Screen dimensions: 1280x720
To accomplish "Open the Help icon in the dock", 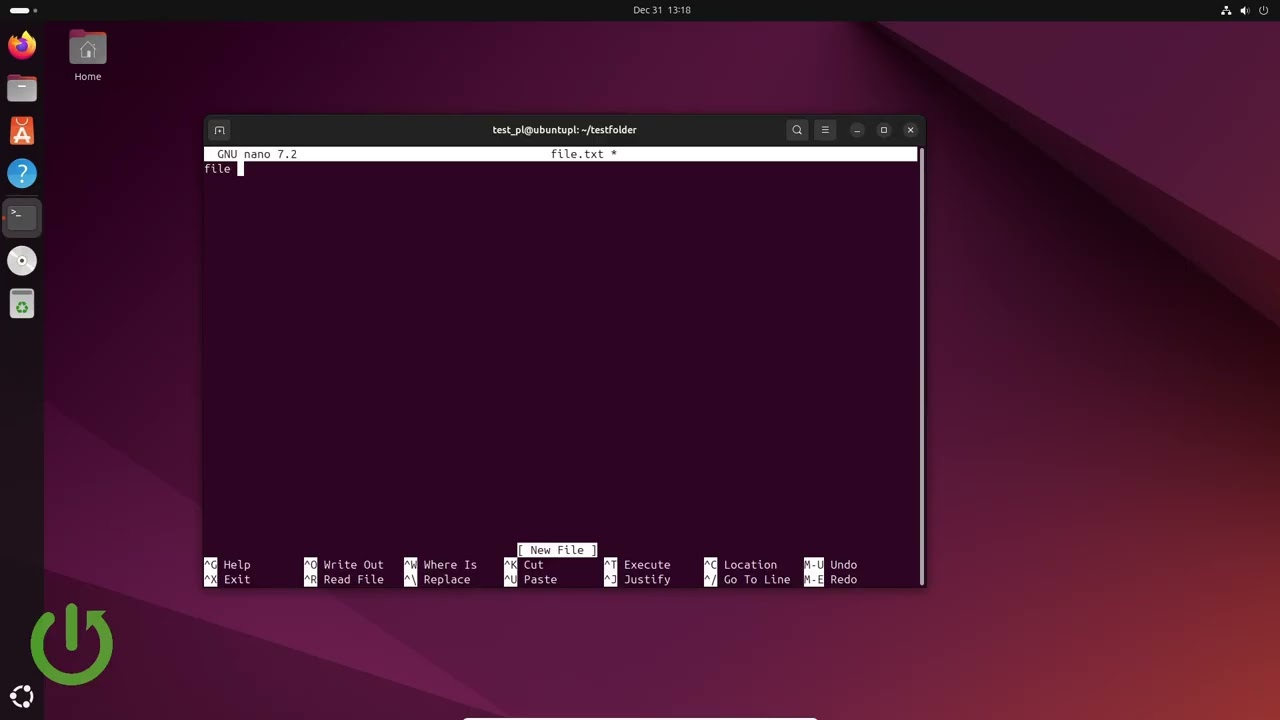I will coord(22,174).
